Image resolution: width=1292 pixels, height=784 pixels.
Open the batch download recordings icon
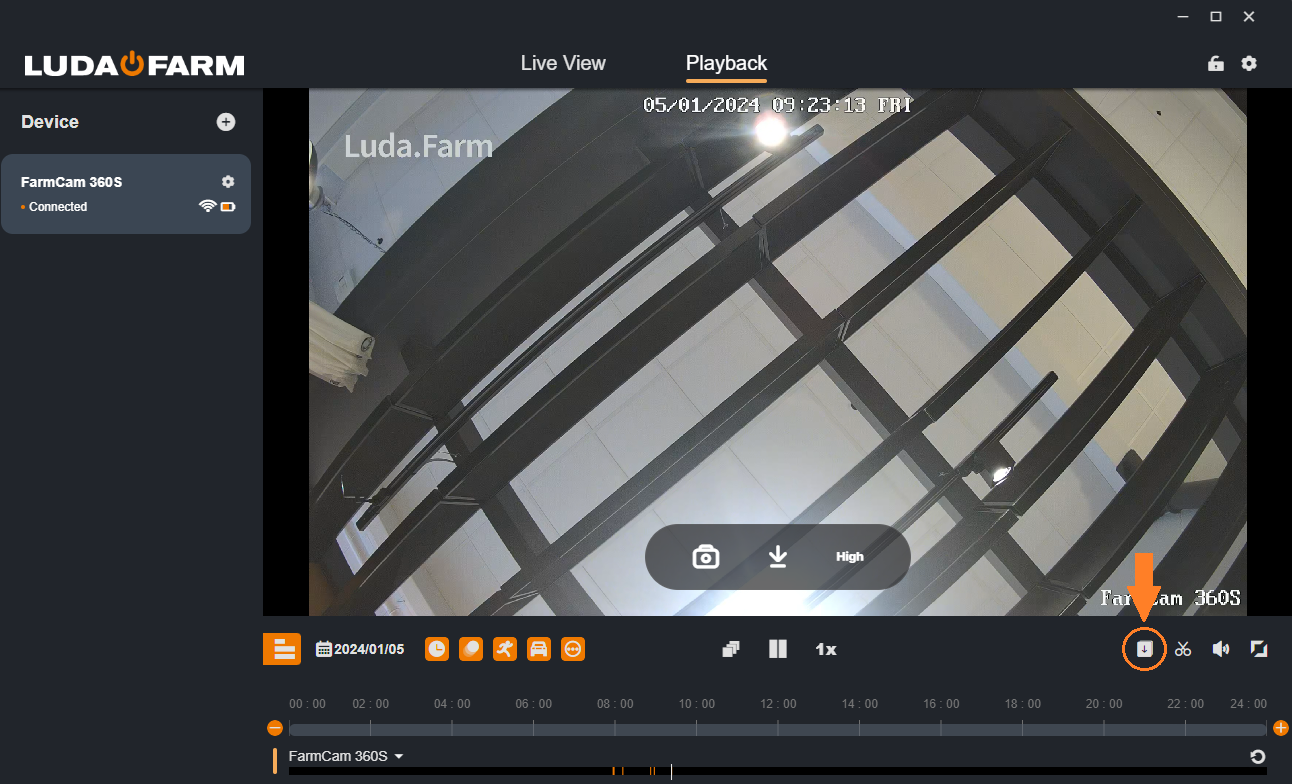(x=1145, y=649)
